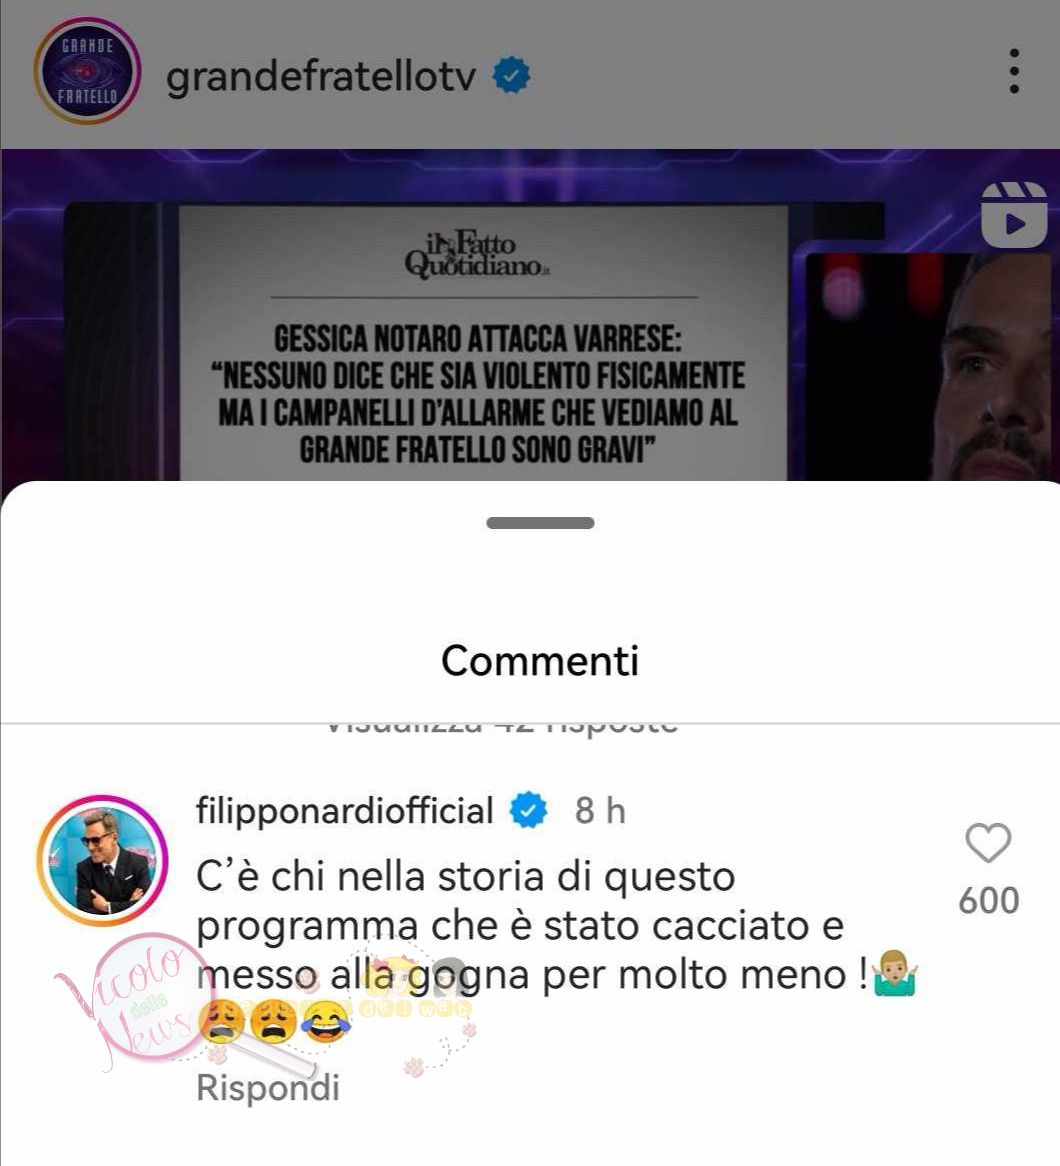Open filipponardiofficial profile avatar with story ring
Image resolution: width=1060 pixels, height=1166 pixels.
click(x=103, y=861)
